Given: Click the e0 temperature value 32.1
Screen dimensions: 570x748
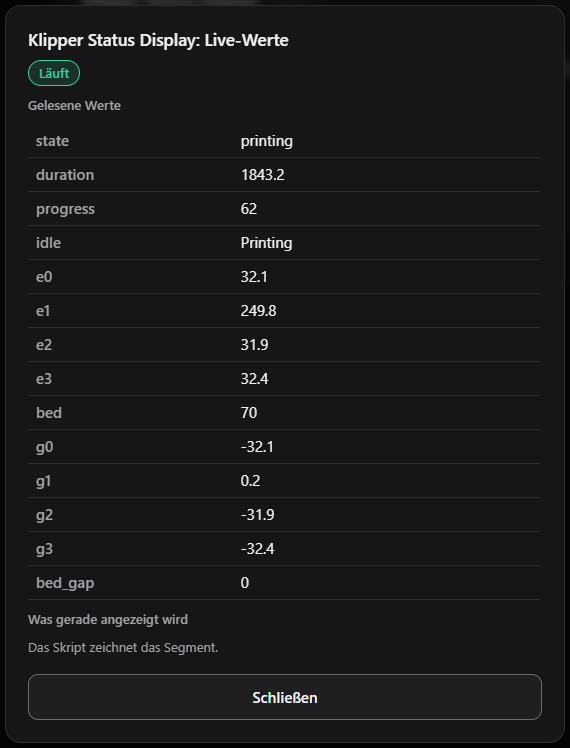Looking at the screenshot, I should click(254, 277).
